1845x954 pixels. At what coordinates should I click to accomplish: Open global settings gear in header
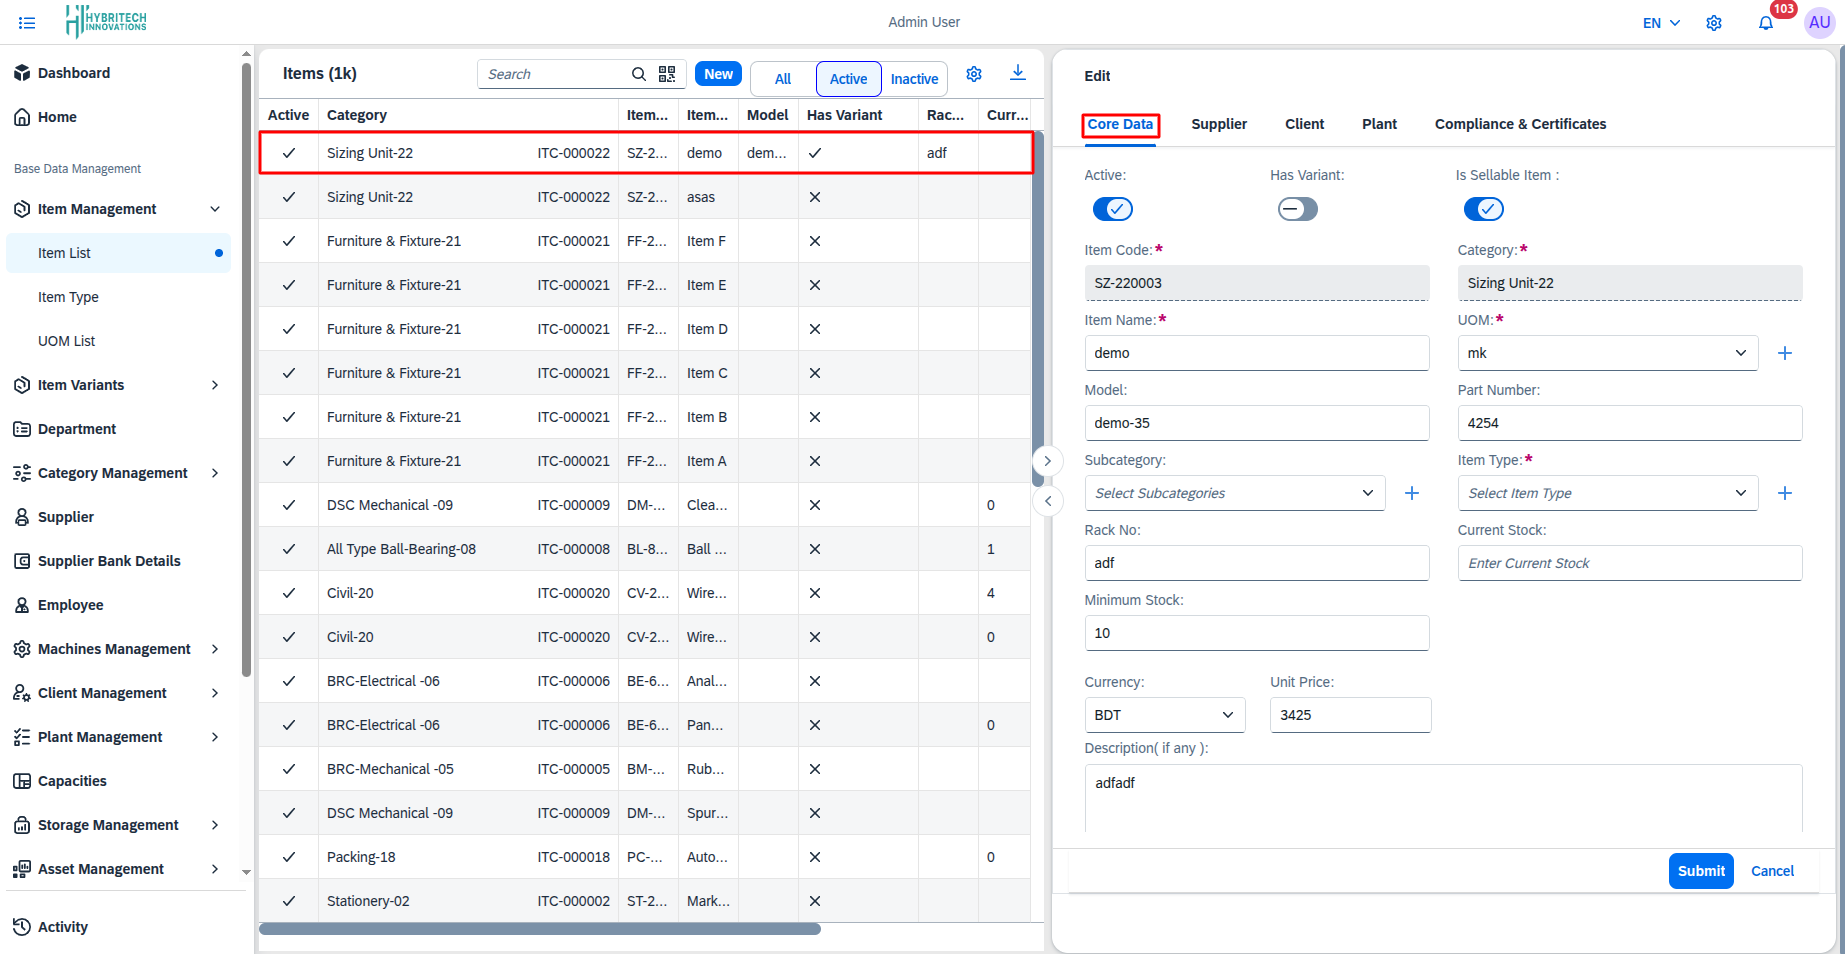[1714, 23]
